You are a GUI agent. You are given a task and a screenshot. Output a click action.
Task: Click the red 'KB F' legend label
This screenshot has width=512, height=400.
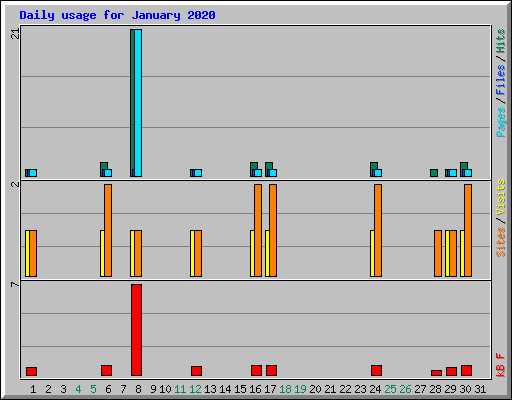(500, 365)
